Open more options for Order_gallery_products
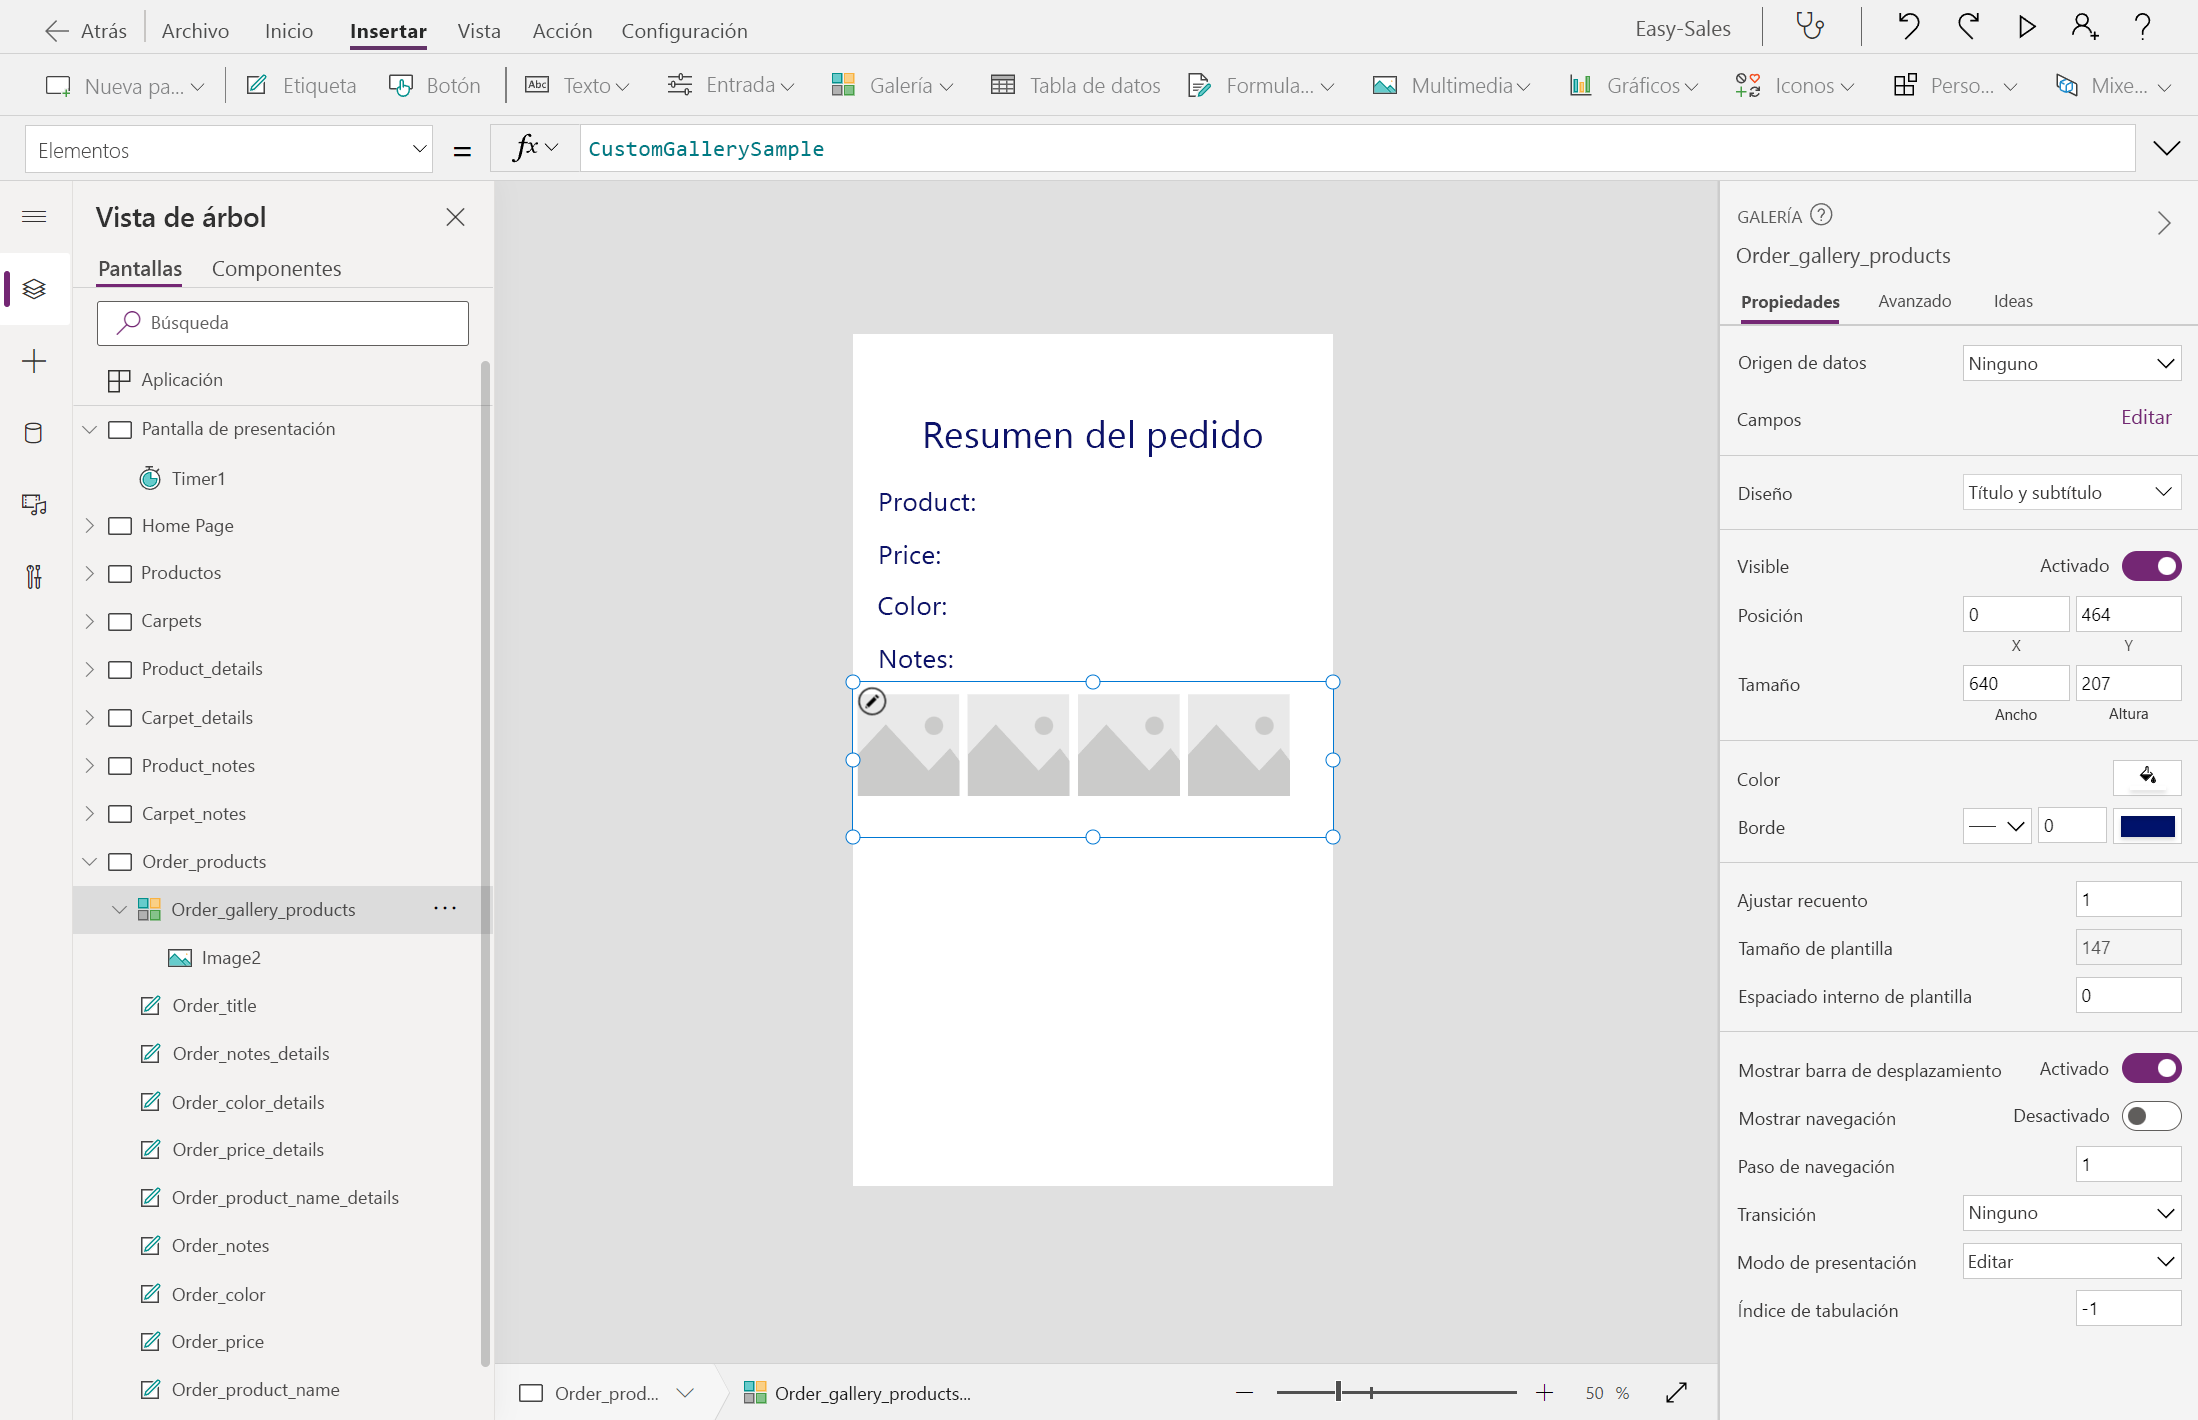Viewport: 2198px width, 1420px height. pyautogui.click(x=445, y=909)
